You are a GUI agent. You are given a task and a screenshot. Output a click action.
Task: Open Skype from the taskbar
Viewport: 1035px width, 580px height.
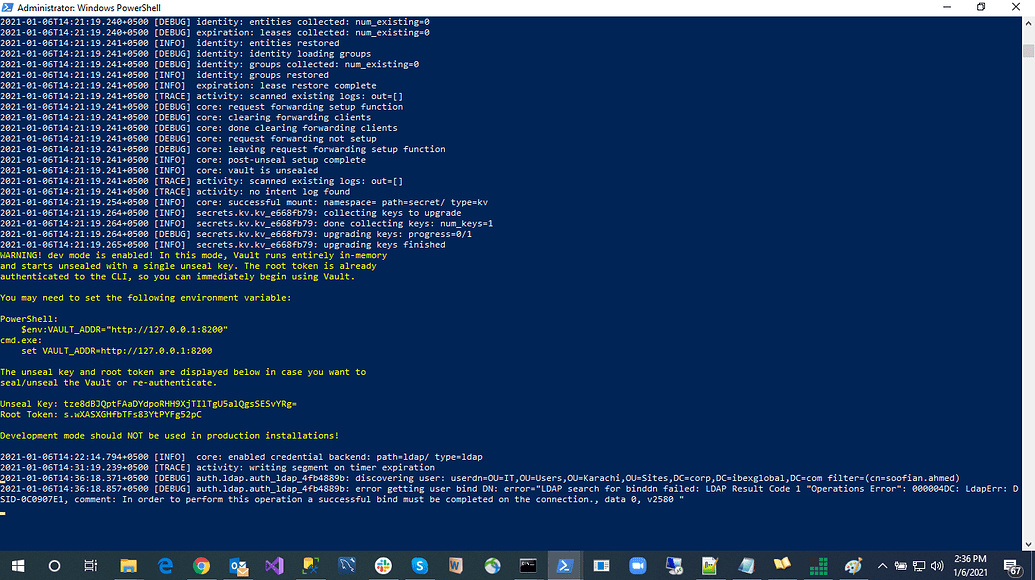click(x=419, y=565)
